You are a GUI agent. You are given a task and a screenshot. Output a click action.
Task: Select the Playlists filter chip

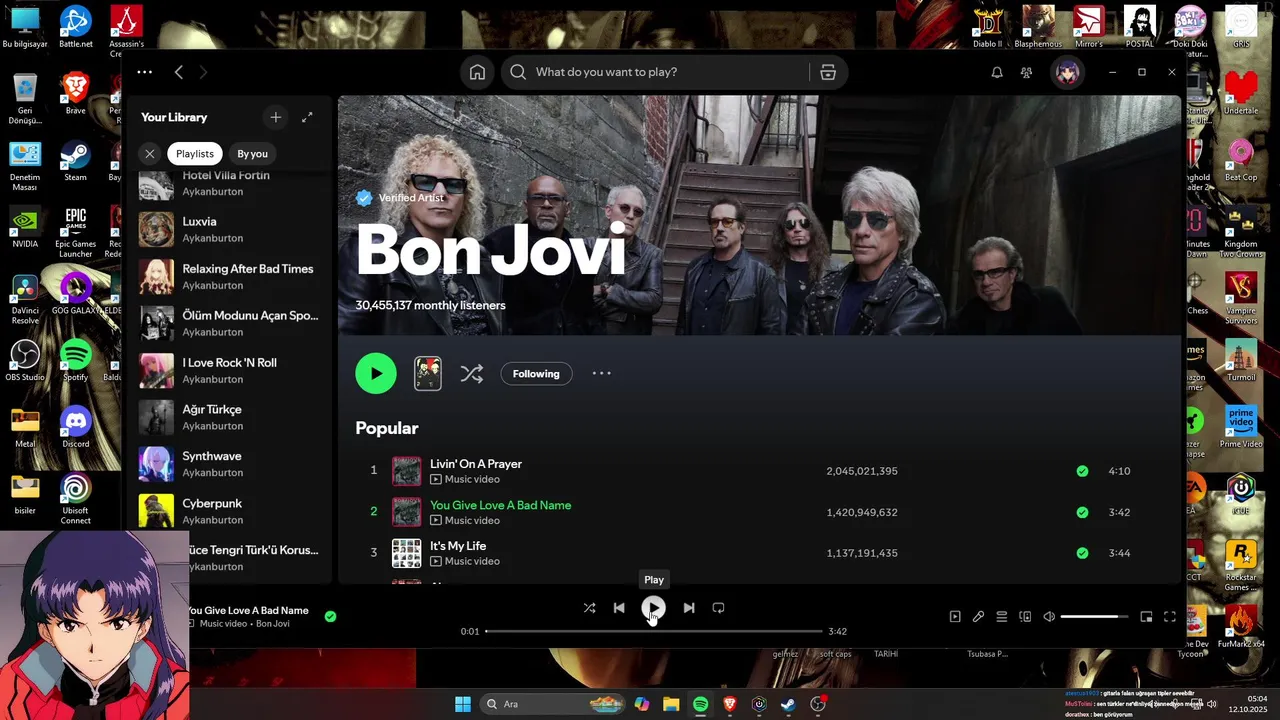[x=195, y=154]
